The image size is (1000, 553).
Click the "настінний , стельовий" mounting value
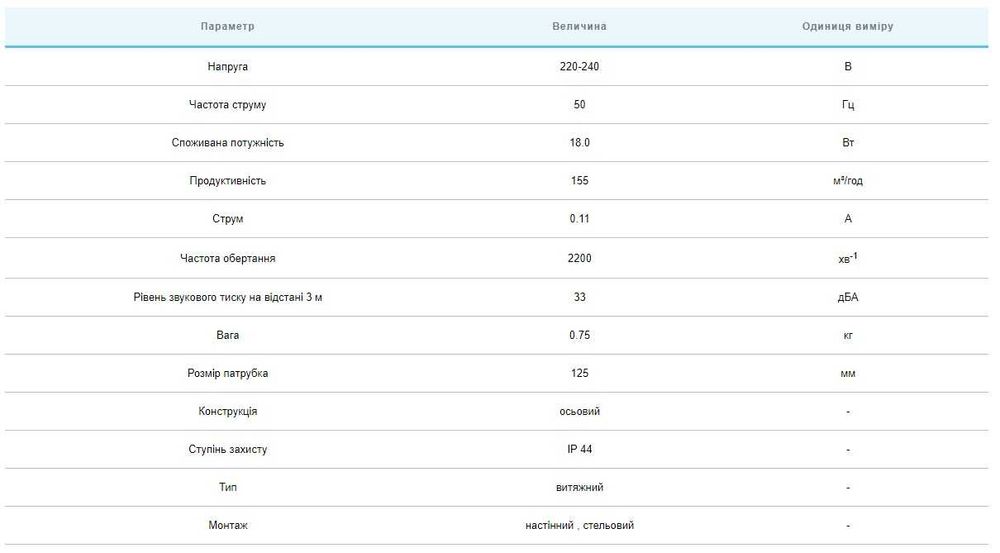point(580,525)
